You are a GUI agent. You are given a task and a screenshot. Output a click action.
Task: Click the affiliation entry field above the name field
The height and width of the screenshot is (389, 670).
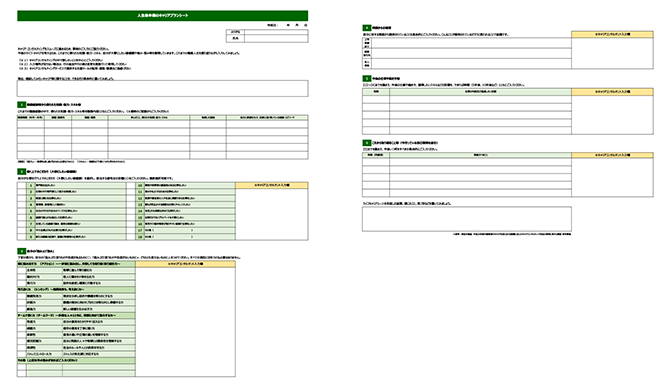tap(276, 32)
